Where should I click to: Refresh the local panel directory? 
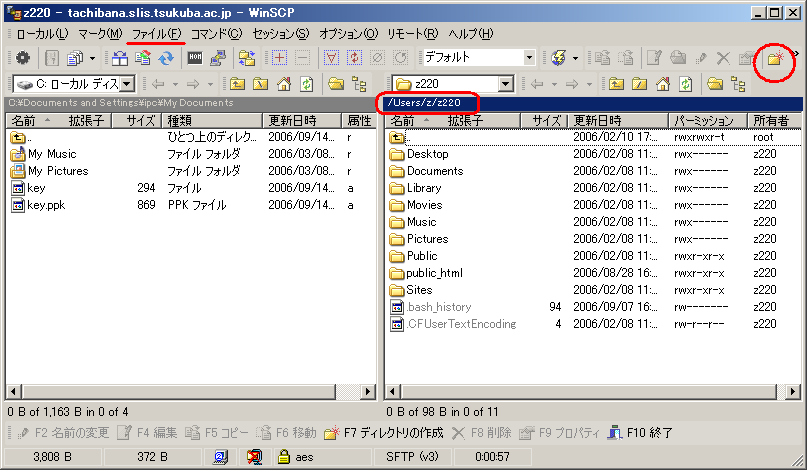307,83
